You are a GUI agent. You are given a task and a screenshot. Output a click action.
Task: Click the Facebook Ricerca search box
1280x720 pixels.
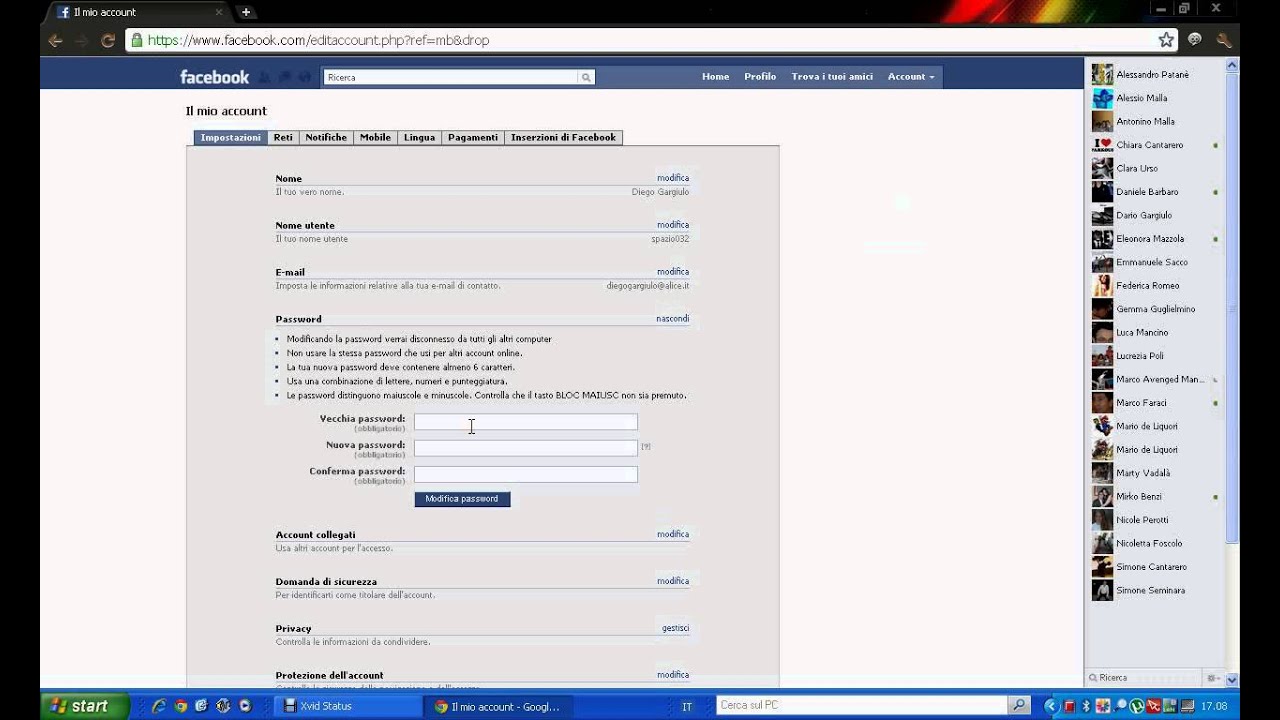451,77
